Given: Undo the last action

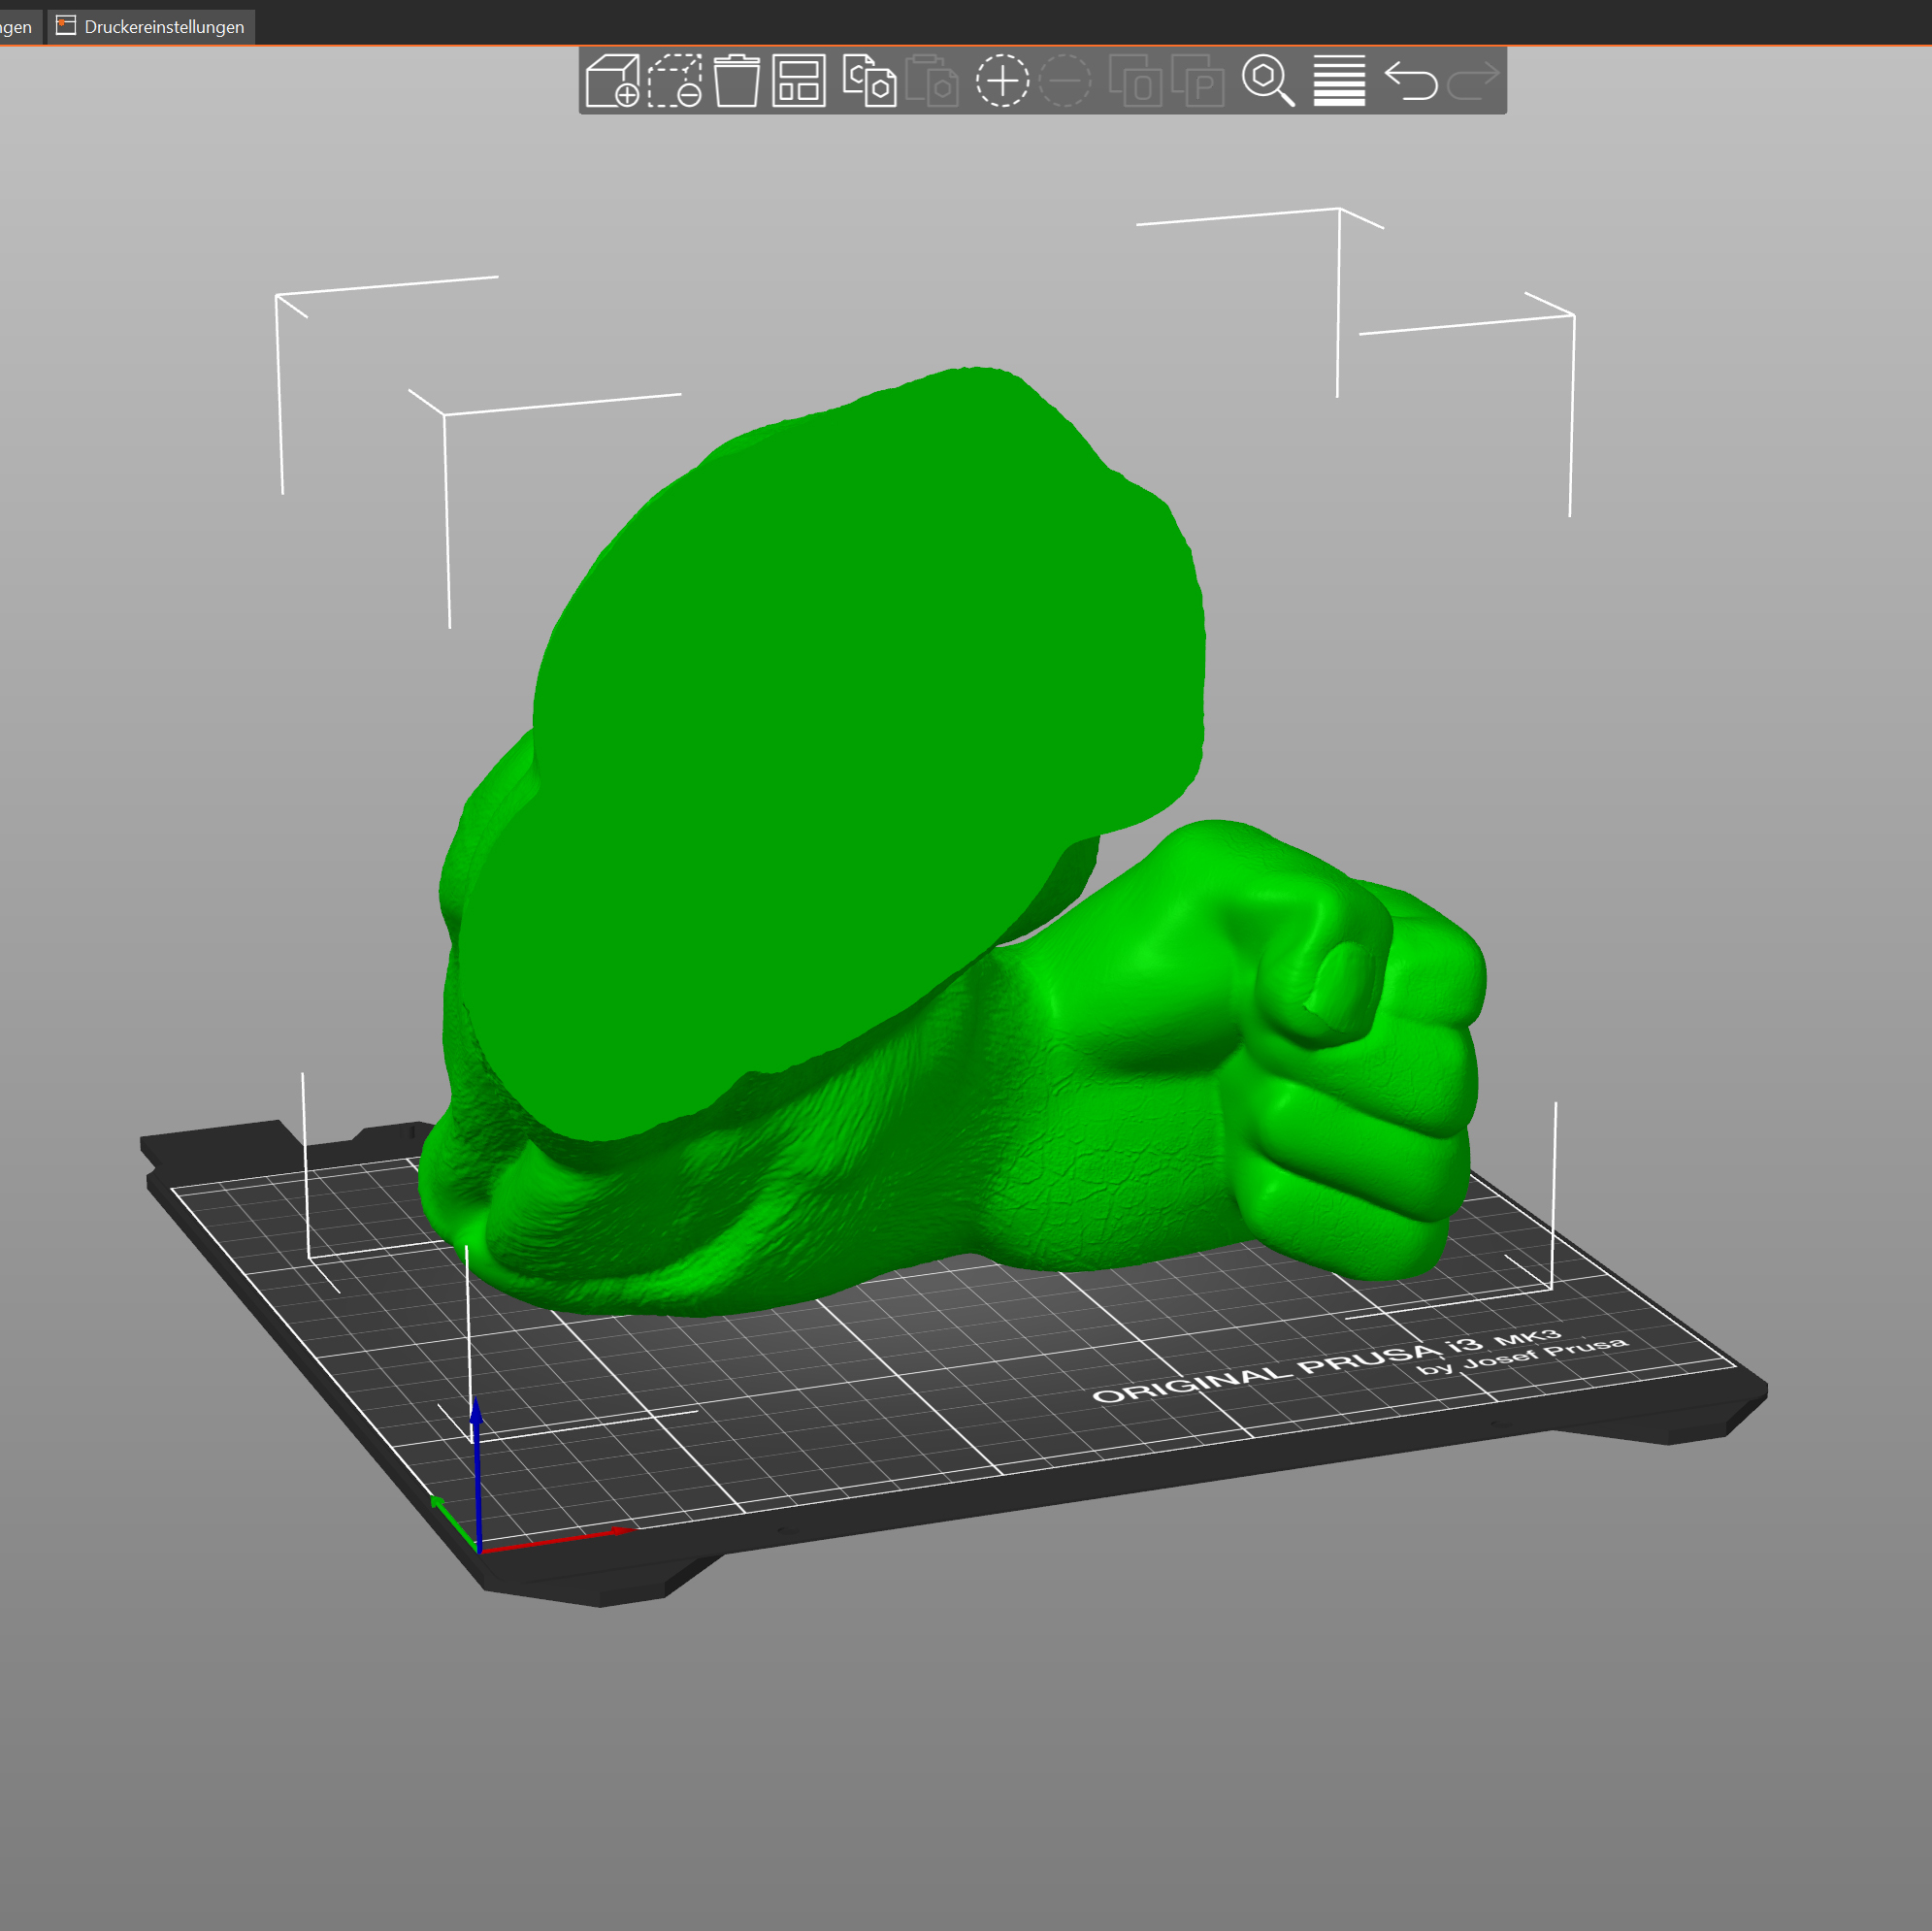Looking at the screenshot, I should click(x=1411, y=80).
